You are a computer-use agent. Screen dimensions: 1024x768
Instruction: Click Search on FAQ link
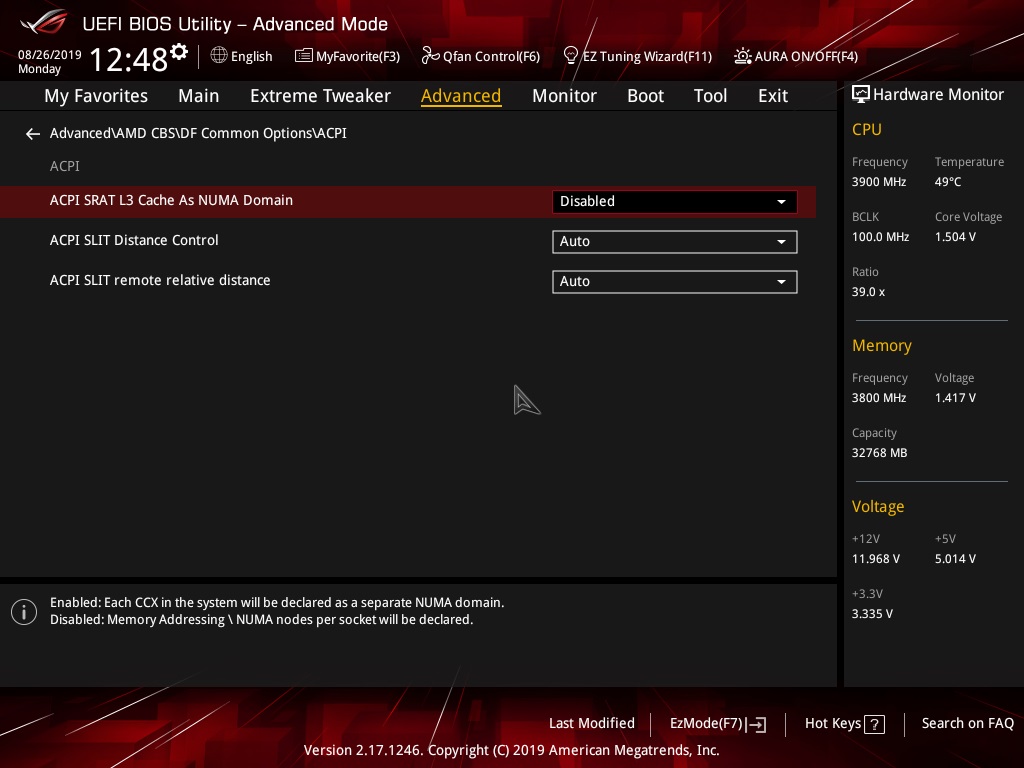[967, 724]
